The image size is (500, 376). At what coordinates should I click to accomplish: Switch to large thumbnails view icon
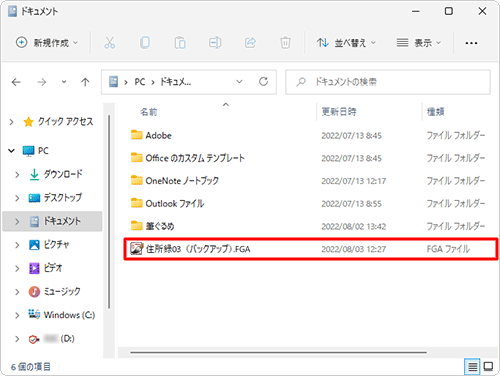pyautogui.click(x=488, y=367)
